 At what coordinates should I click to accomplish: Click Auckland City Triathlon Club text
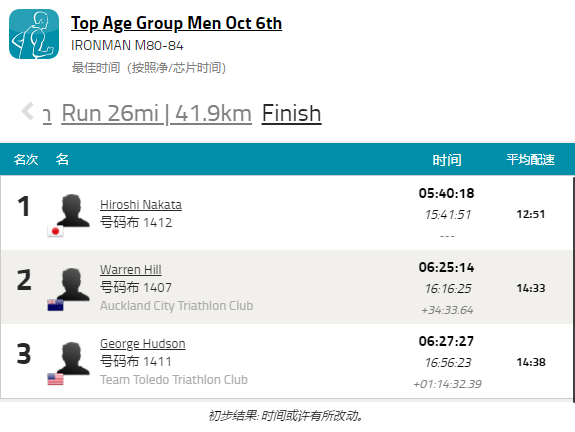[x=176, y=305]
